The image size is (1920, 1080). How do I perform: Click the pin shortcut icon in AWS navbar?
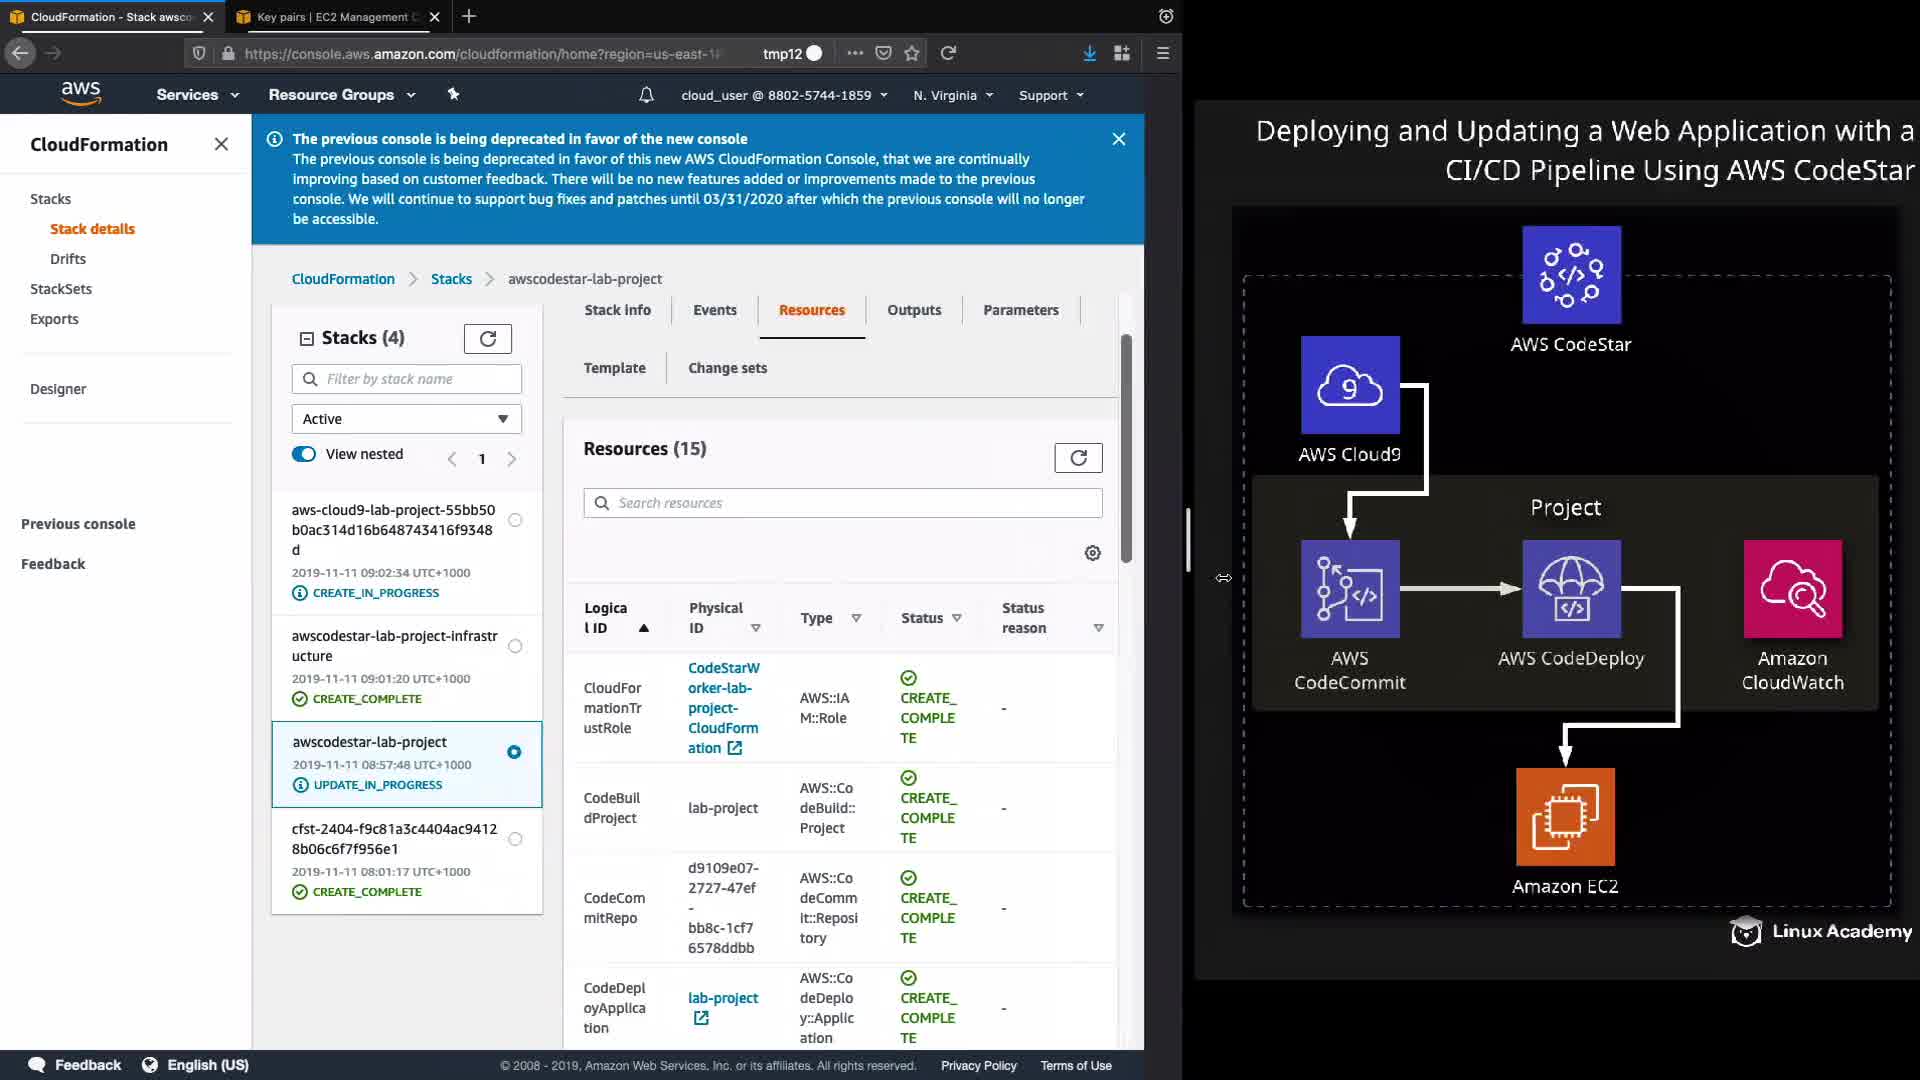[x=453, y=94]
